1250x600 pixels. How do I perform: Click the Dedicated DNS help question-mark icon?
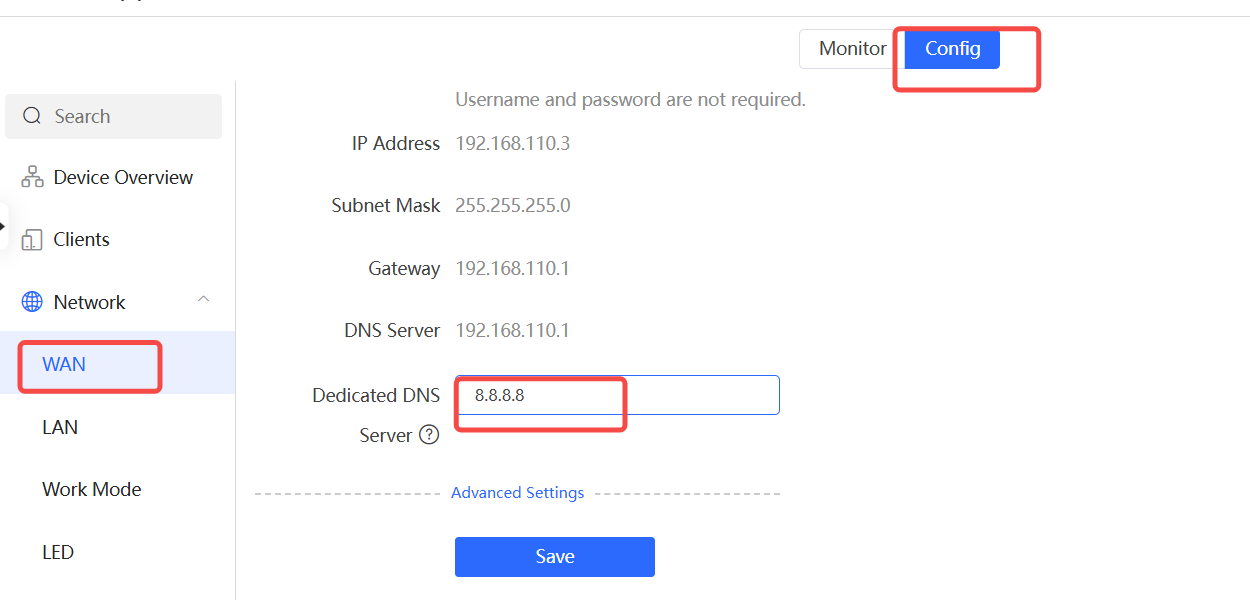point(429,435)
